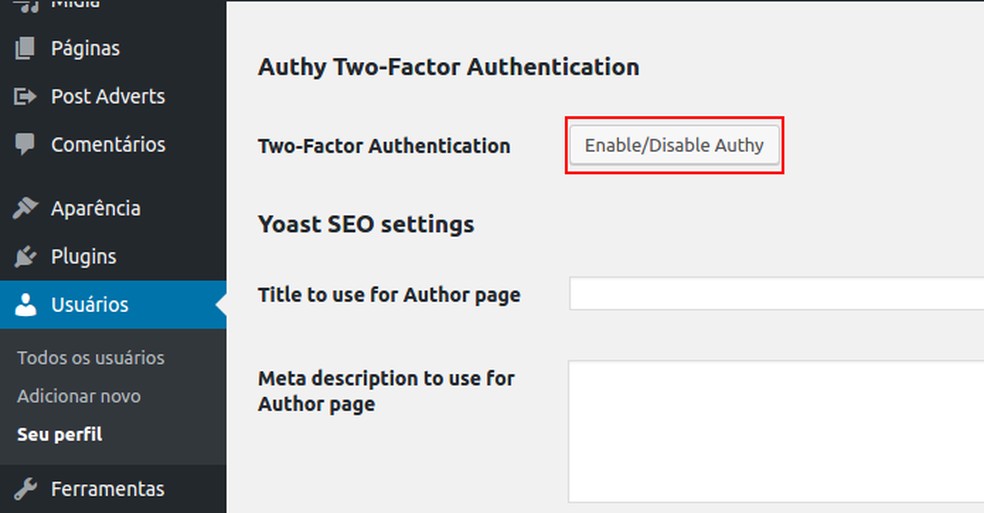Open the Todos os usuários submenu link

point(91,358)
